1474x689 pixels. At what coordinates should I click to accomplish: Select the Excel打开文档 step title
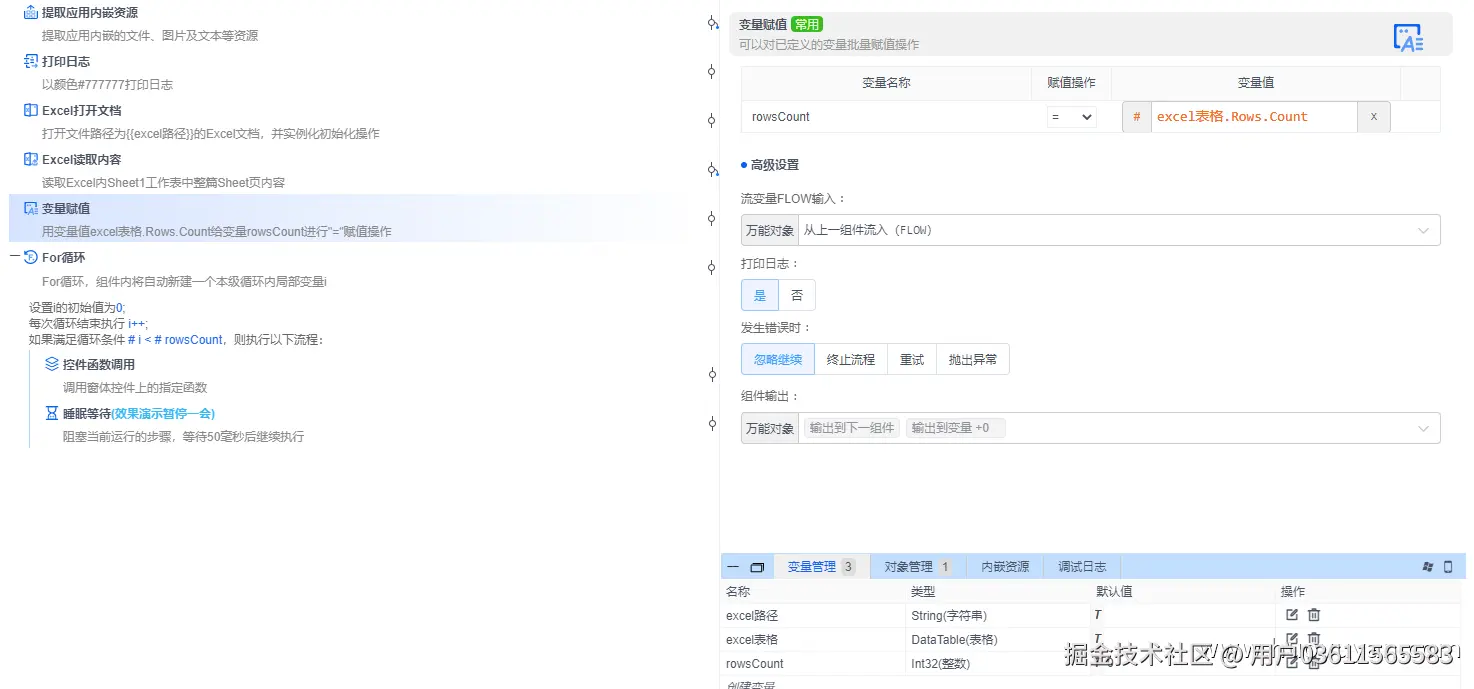click(x=81, y=111)
